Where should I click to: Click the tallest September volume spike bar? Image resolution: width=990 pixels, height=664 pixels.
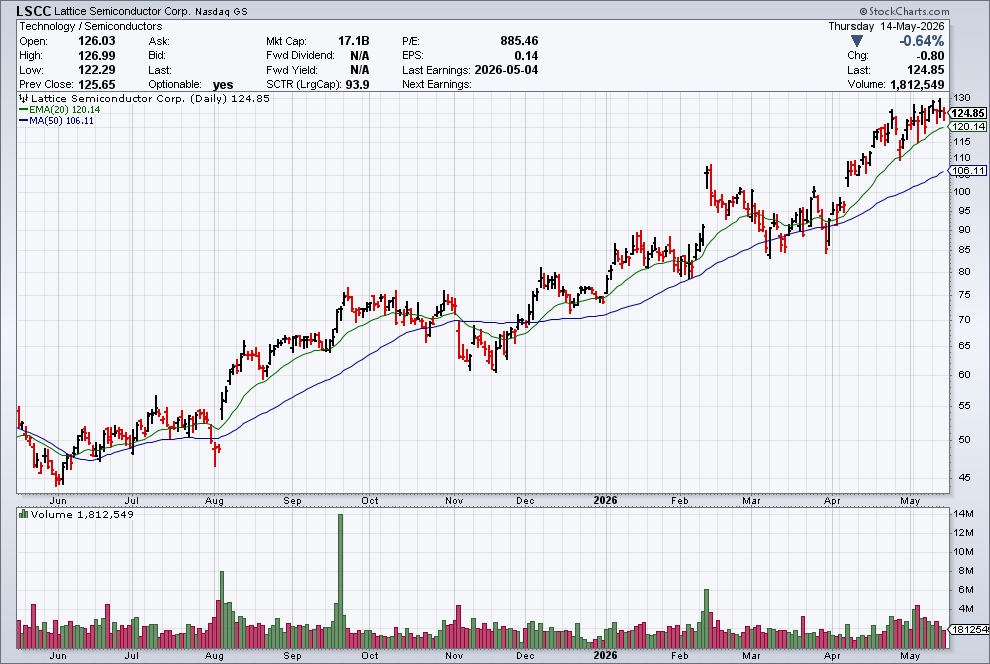[x=341, y=581]
